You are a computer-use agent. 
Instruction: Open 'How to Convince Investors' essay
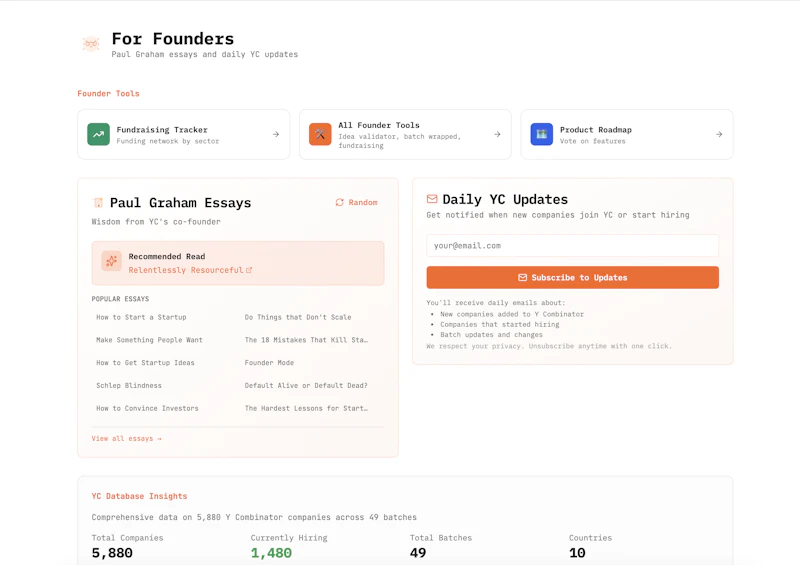(147, 408)
